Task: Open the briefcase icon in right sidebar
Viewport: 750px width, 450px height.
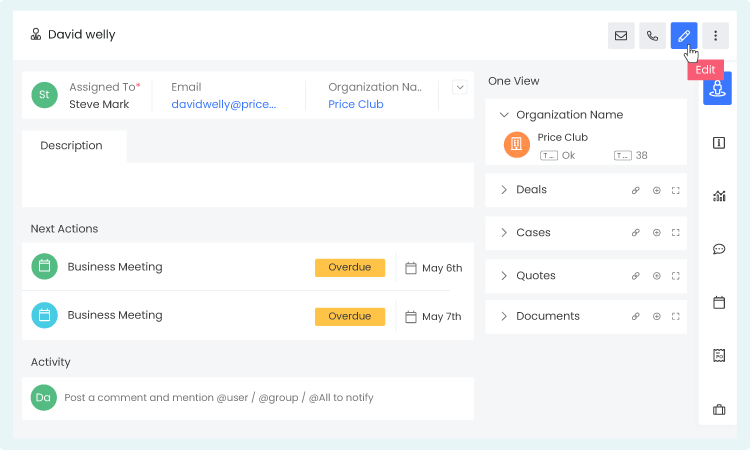Action: pyautogui.click(x=718, y=409)
